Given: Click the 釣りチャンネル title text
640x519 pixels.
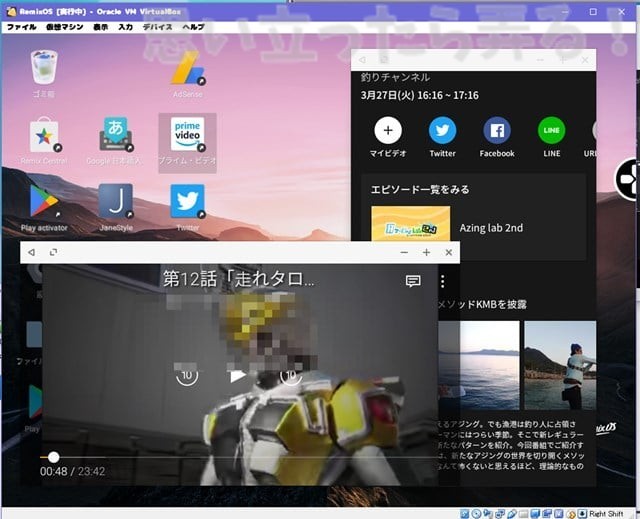Looking at the screenshot, I should click(395, 77).
